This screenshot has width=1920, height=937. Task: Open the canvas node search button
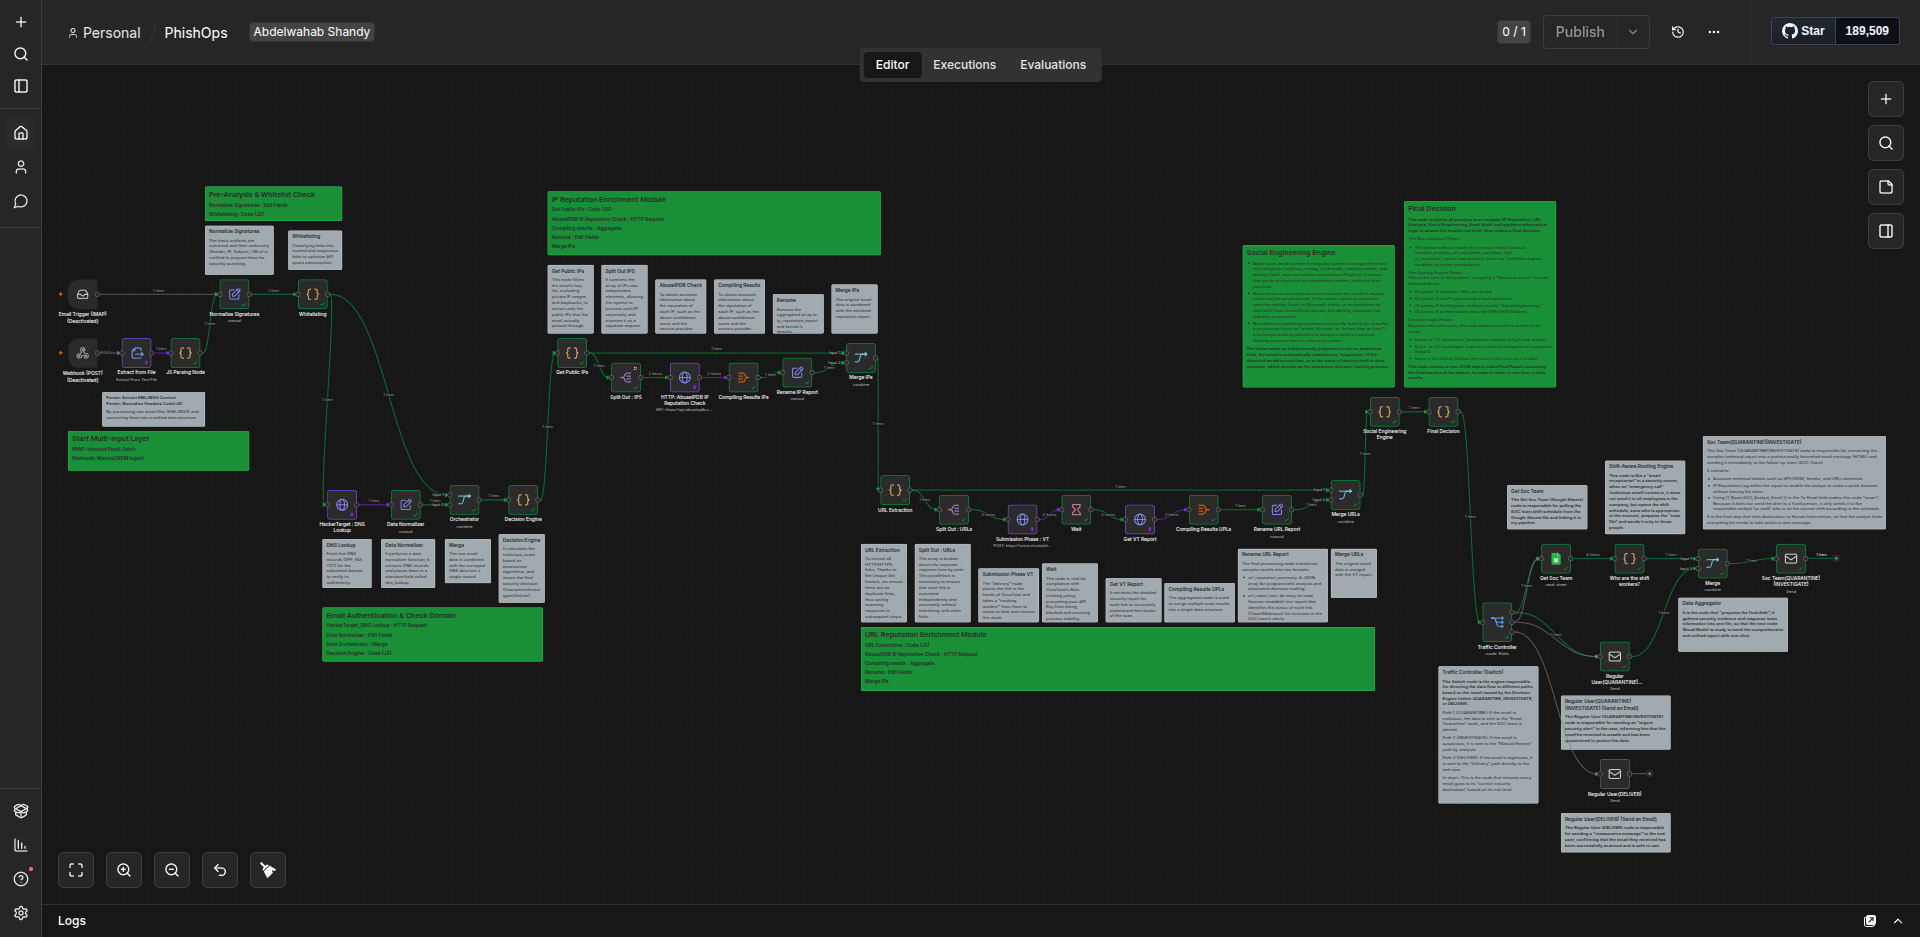point(1886,143)
